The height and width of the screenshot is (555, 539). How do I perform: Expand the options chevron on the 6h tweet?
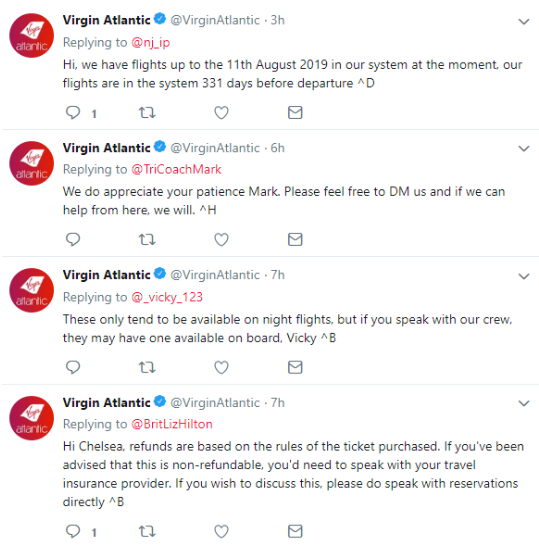point(524,149)
